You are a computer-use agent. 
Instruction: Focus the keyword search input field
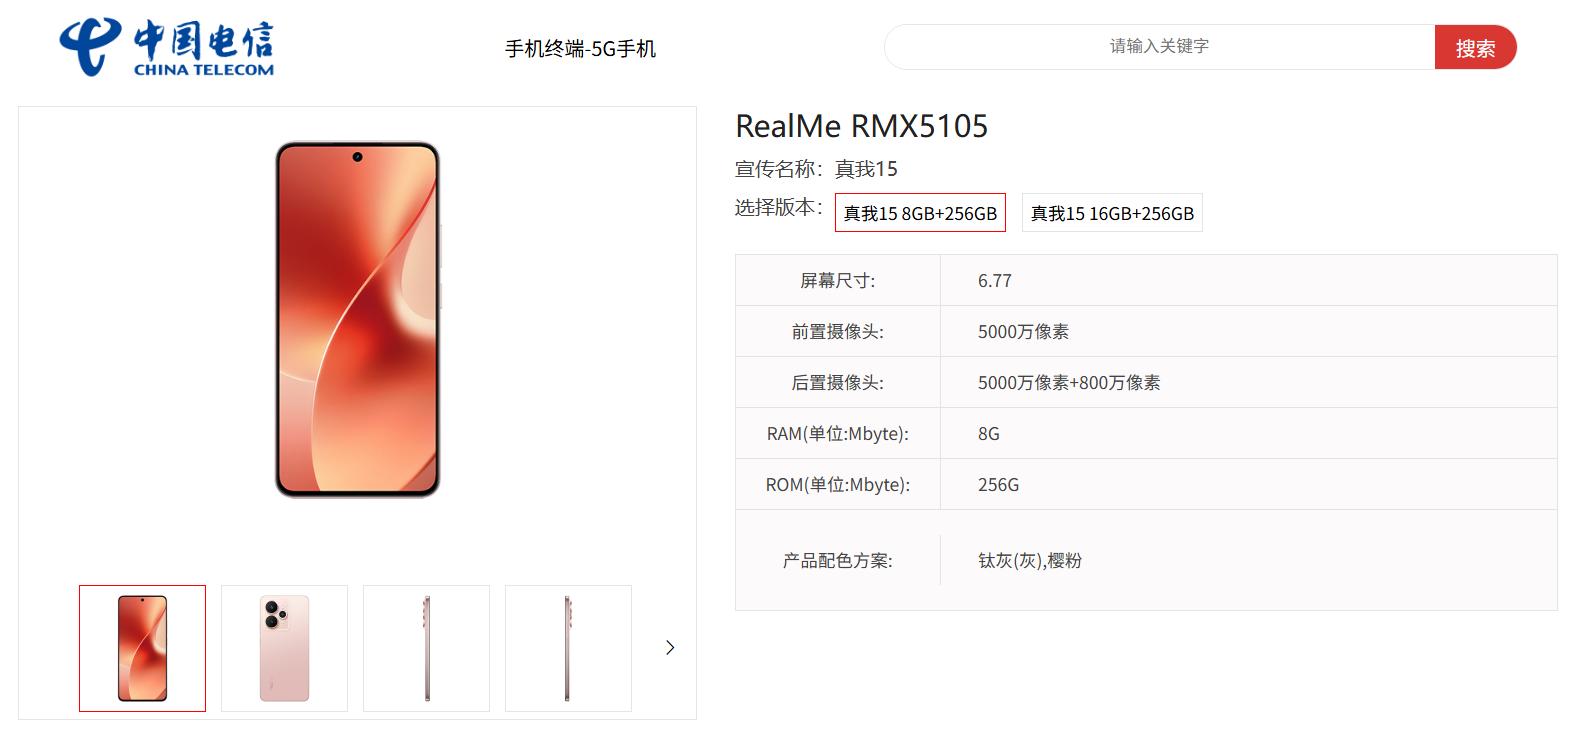[x=1159, y=47]
